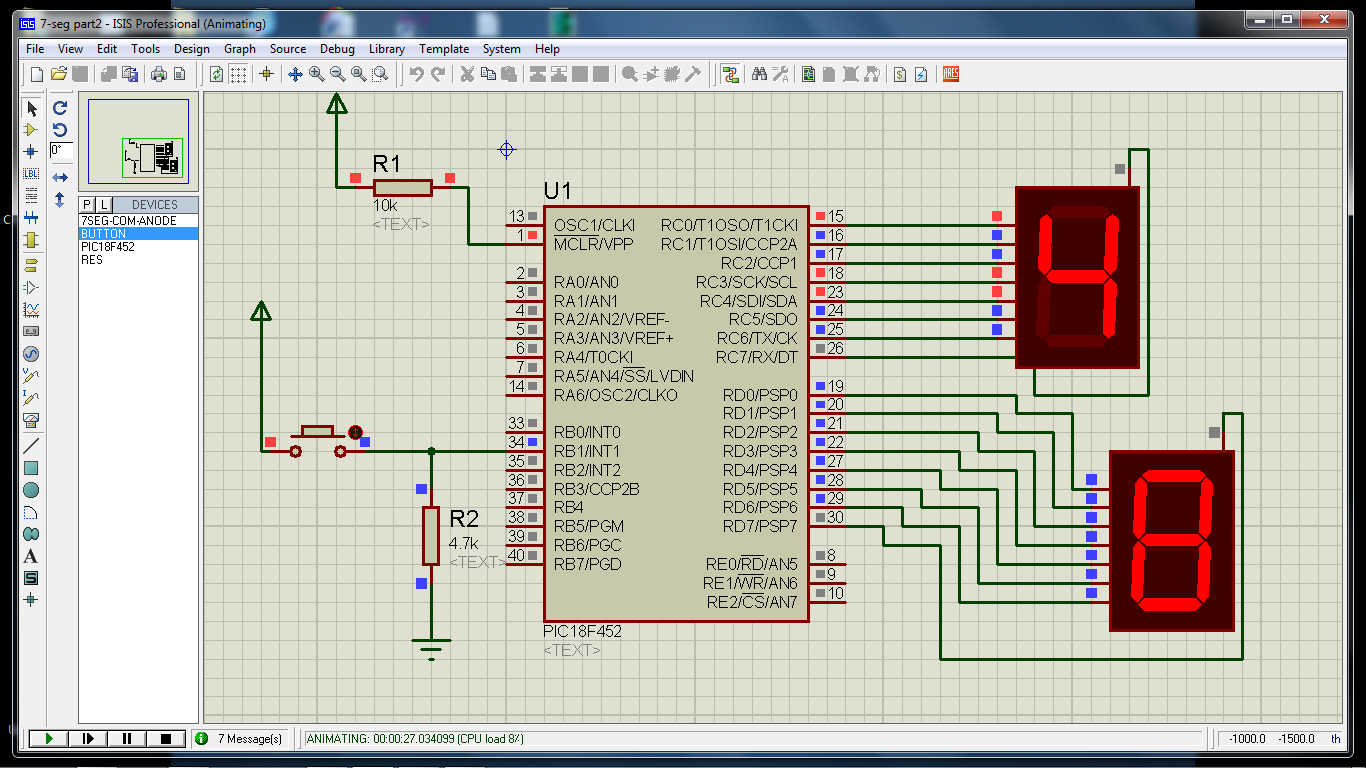Select the Component mode tool
The height and width of the screenshot is (768, 1366).
pyautogui.click(x=30, y=130)
